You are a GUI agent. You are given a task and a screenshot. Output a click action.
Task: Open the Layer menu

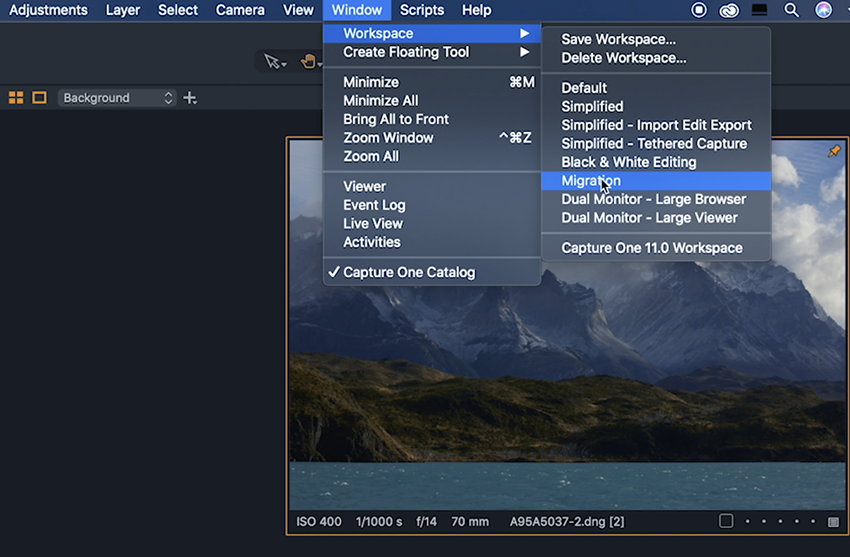coord(123,10)
